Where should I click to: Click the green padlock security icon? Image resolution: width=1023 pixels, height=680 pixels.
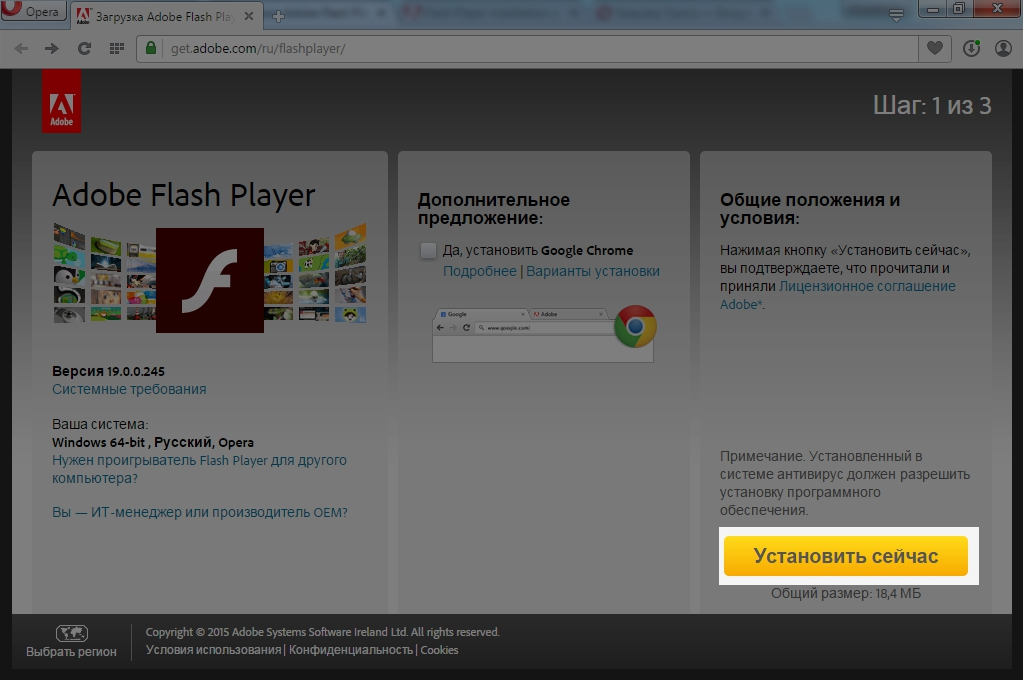pyautogui.click(x=151, y=48)
